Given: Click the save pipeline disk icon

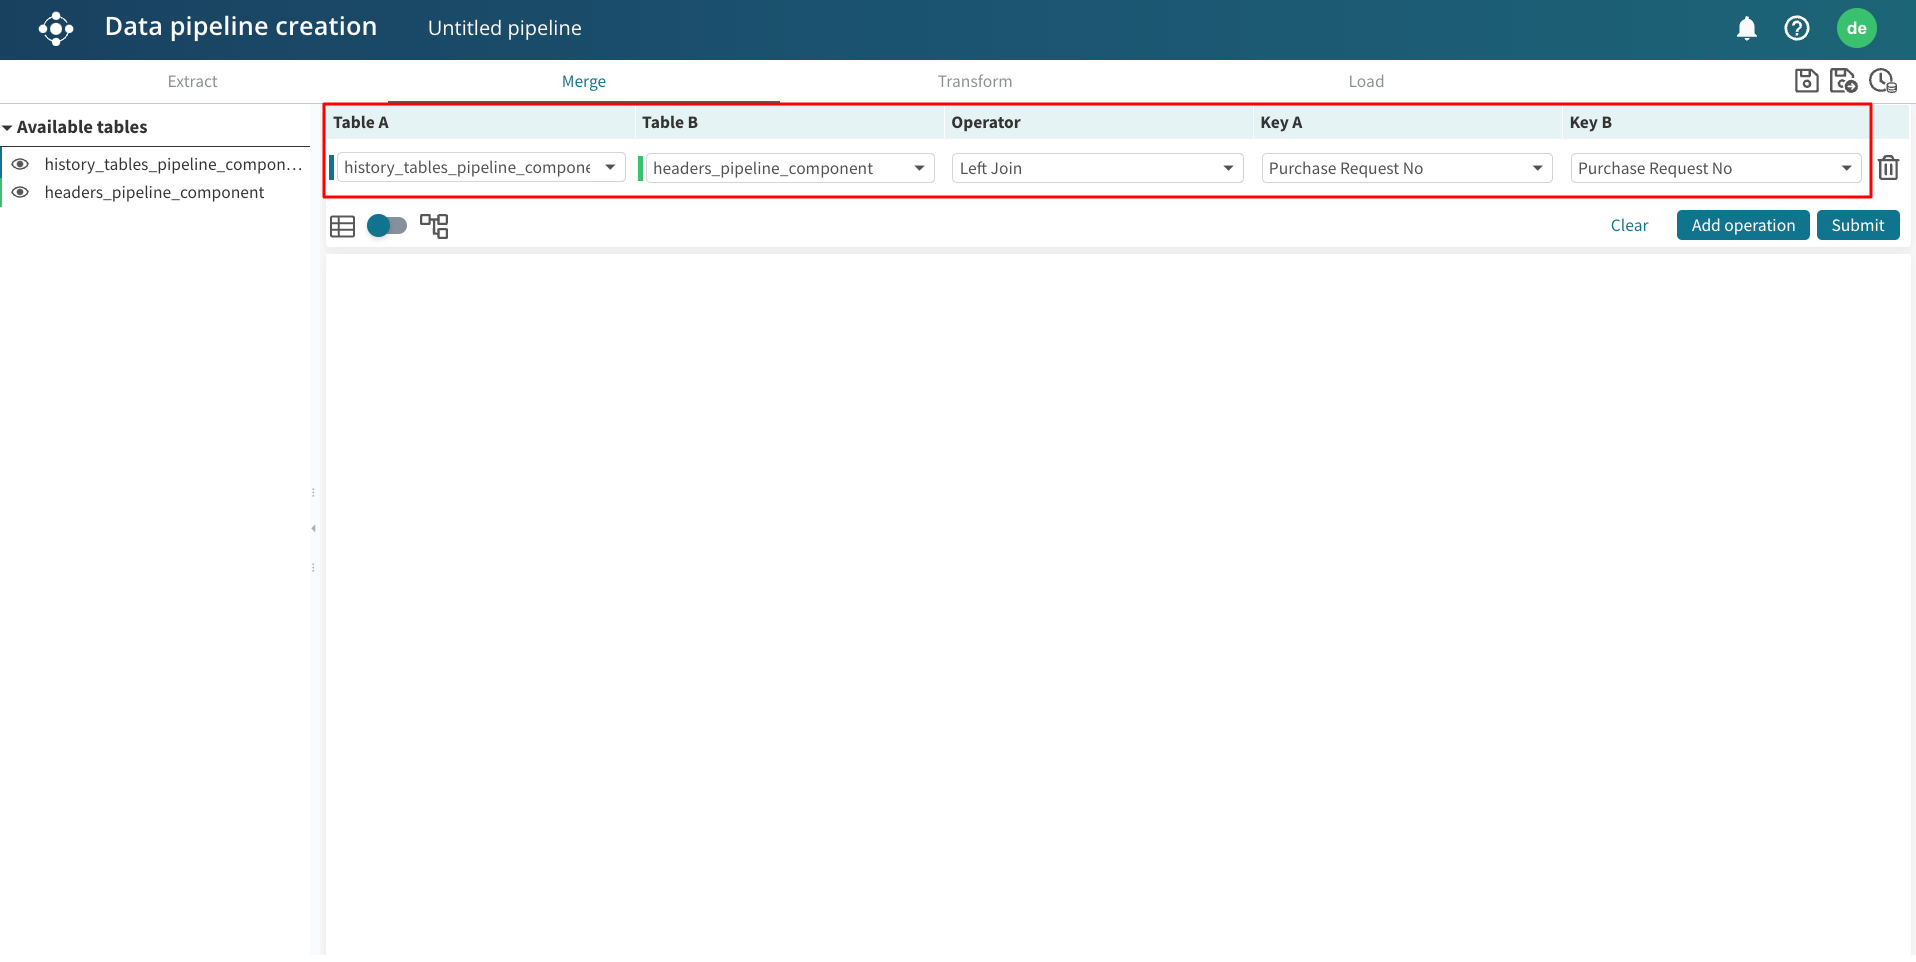Looking at the screenshot, I should pos(1806,81).
